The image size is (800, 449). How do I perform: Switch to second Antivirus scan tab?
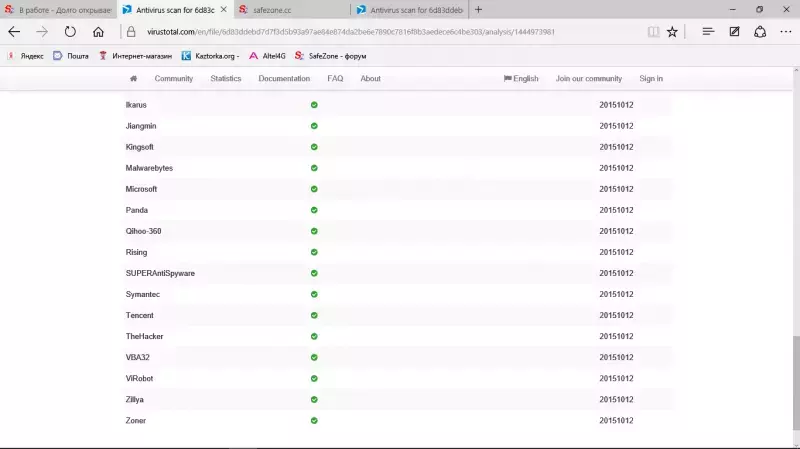coord(410,10)
